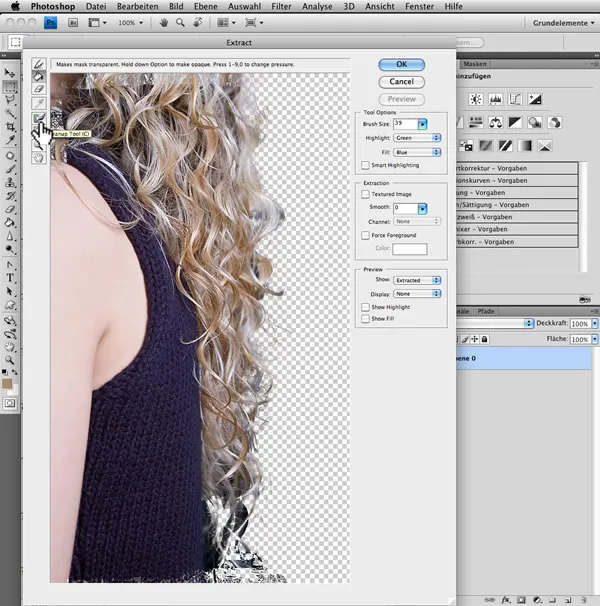The width and height of the screenshot is (600, 606).
Task: Open the Highlight color dropdown
Action: pos(417,138)
